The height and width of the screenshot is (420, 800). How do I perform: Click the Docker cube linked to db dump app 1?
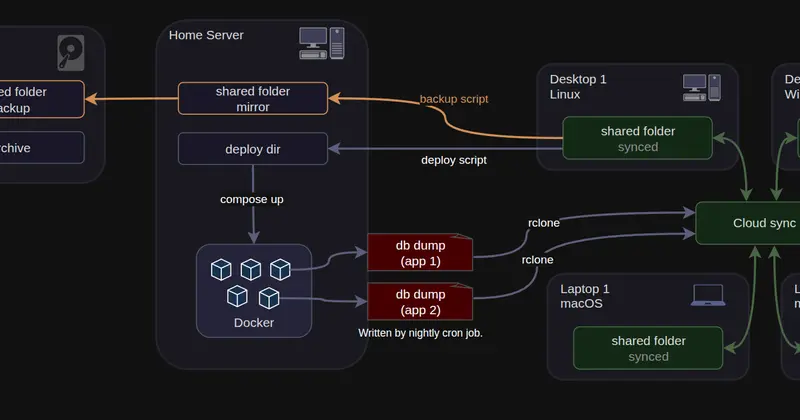[280, 269]
